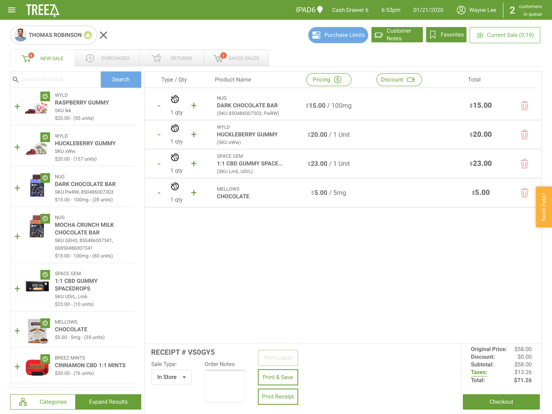Click the Treez logo

click(43, 10)
